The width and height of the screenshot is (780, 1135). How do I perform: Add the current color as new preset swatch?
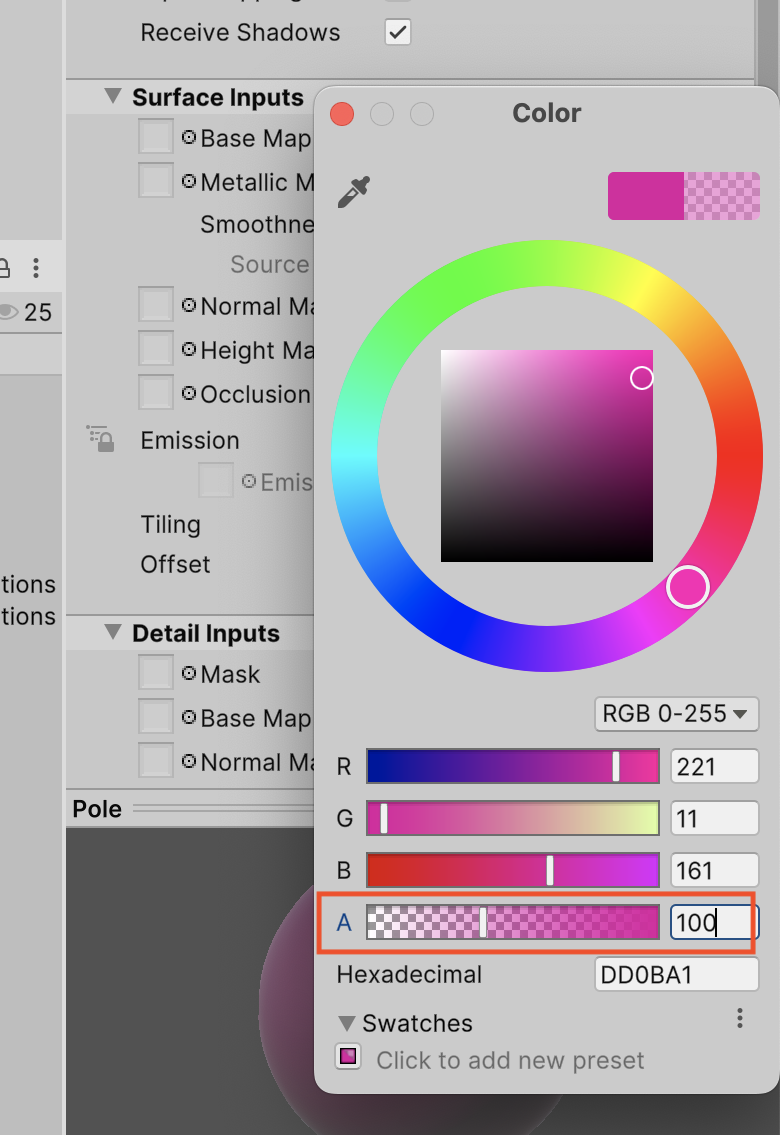[348, 1058]
